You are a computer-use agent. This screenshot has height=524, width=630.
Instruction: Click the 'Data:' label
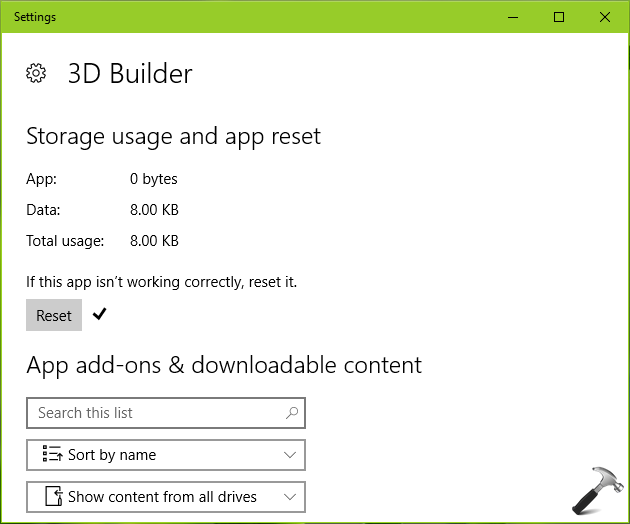point(43,210)
